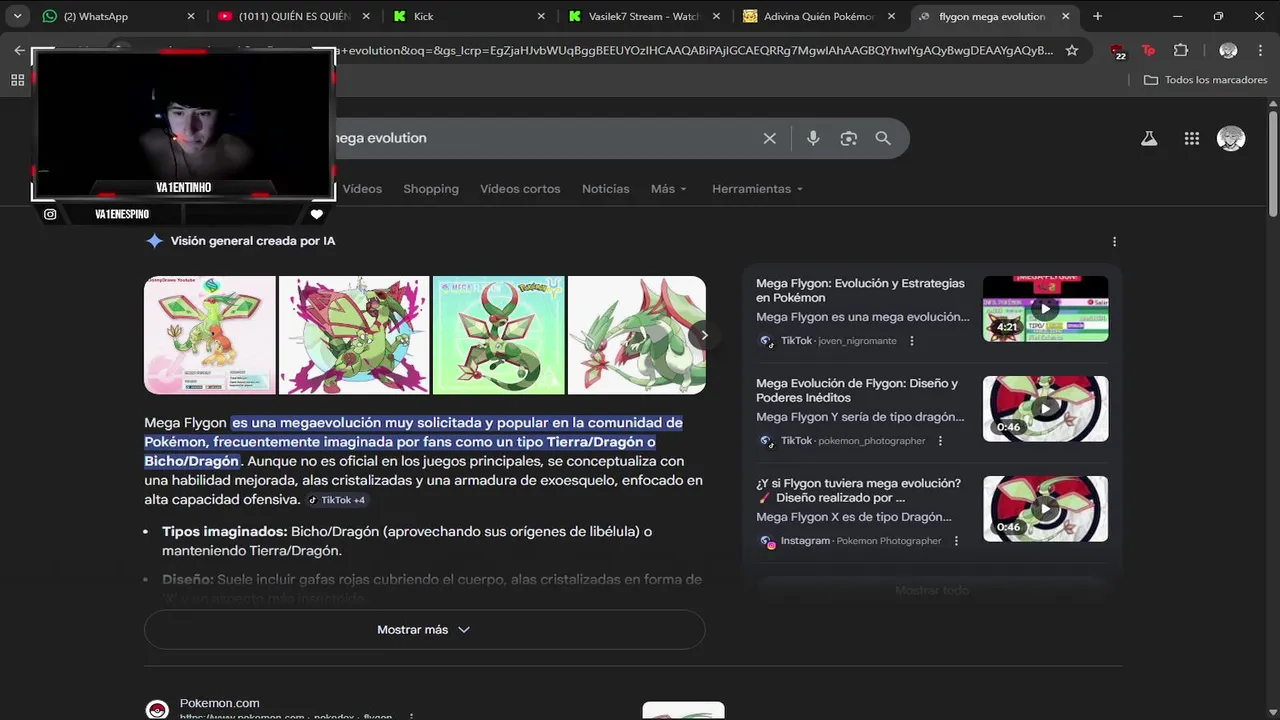Screen dimensions: 1280x720
Task: Open the Pokemon.com search result
Action: point(219,704)
